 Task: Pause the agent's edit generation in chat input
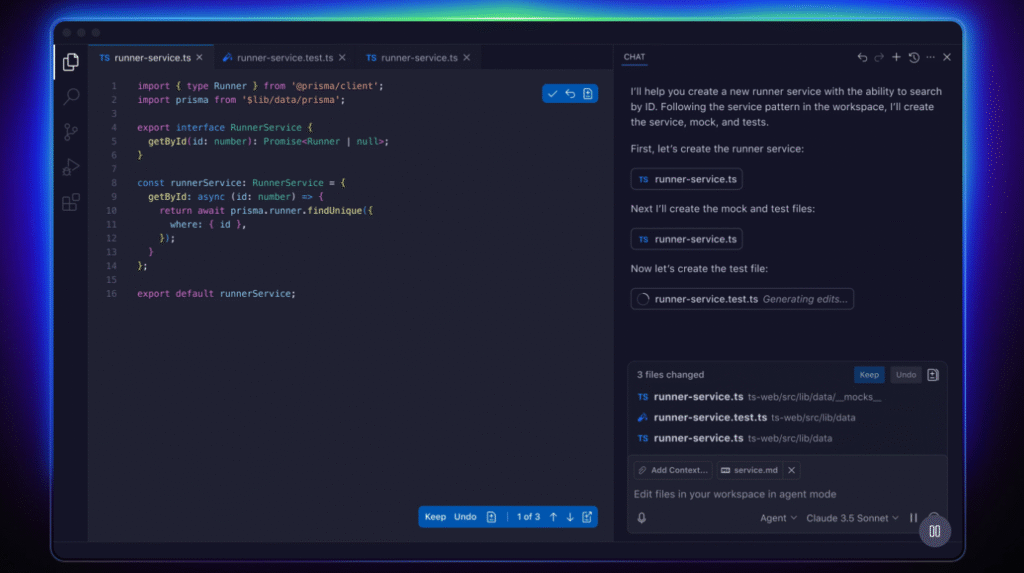913,518
